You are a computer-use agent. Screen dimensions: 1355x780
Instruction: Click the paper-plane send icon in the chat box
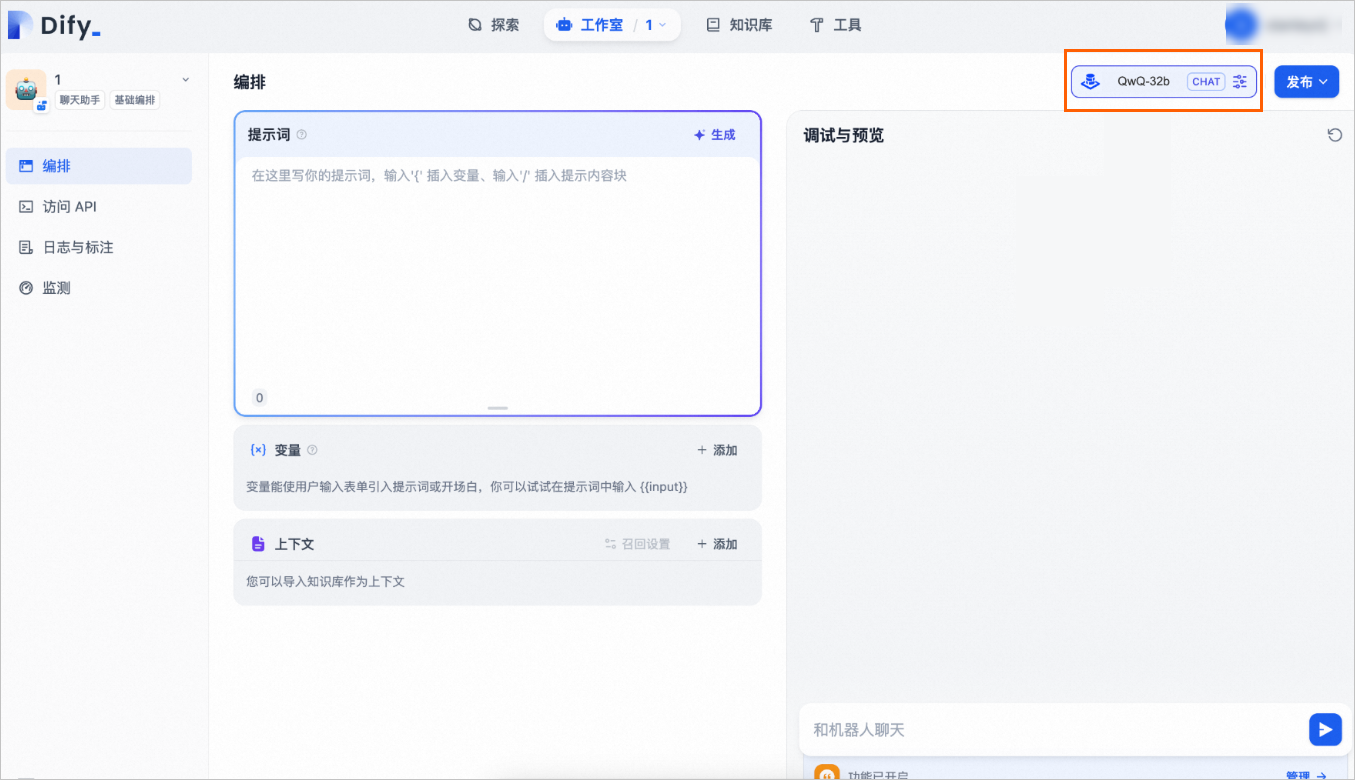coord(1325,729)
